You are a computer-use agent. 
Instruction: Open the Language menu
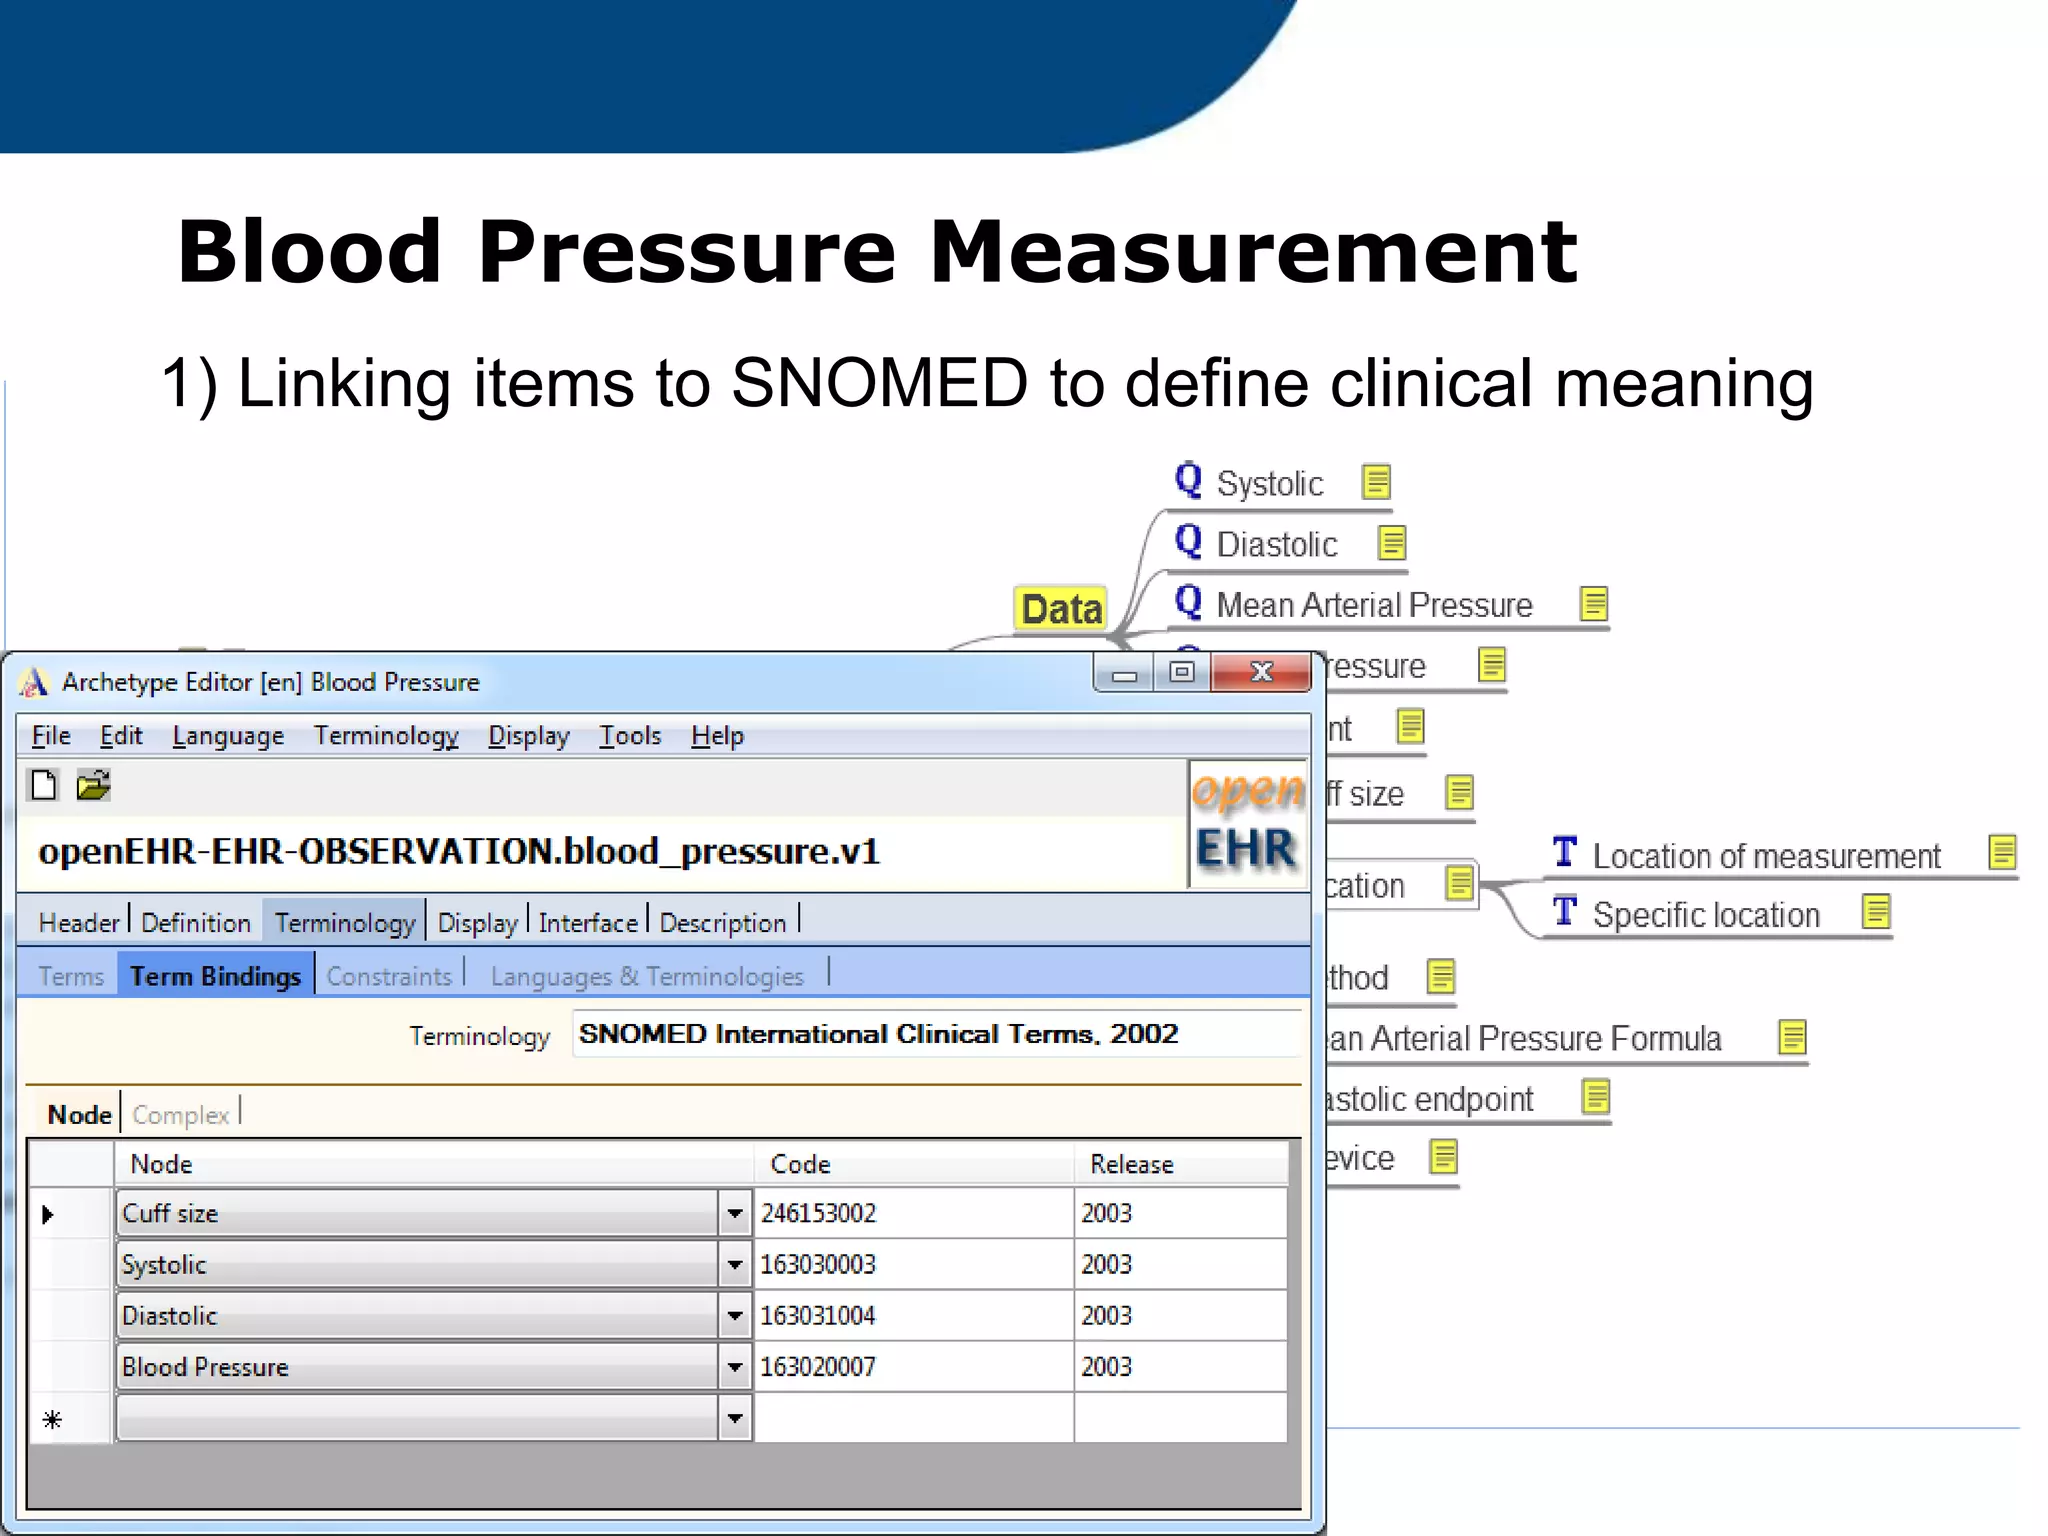pos(228,735)
